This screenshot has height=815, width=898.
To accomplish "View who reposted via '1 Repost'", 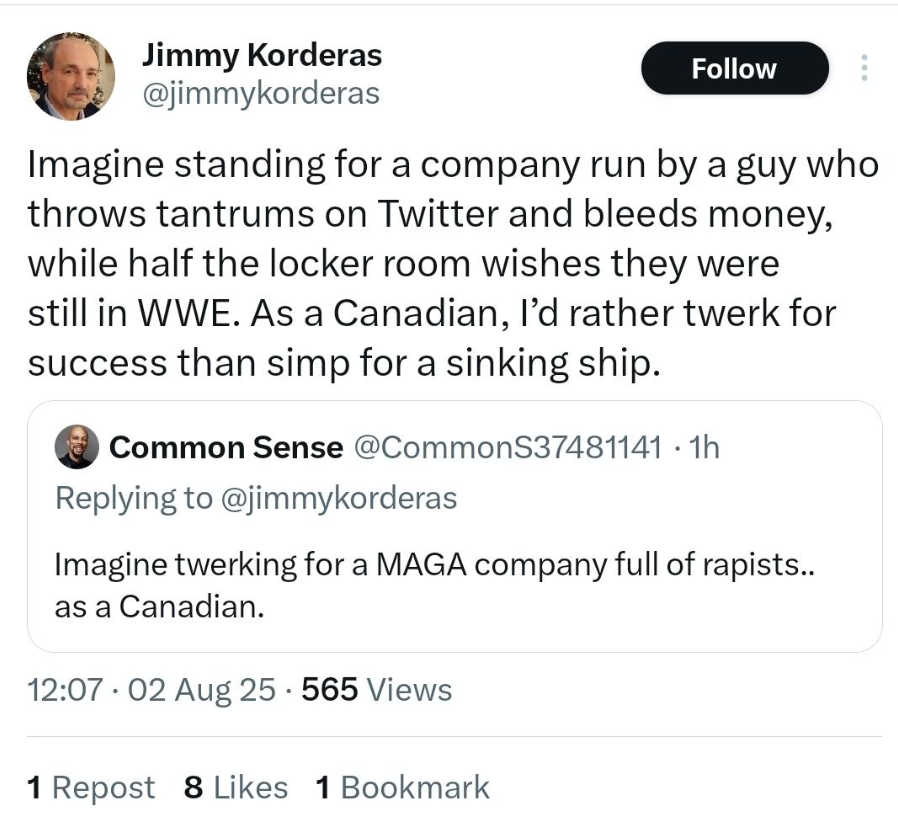I will tap(88, 787).
